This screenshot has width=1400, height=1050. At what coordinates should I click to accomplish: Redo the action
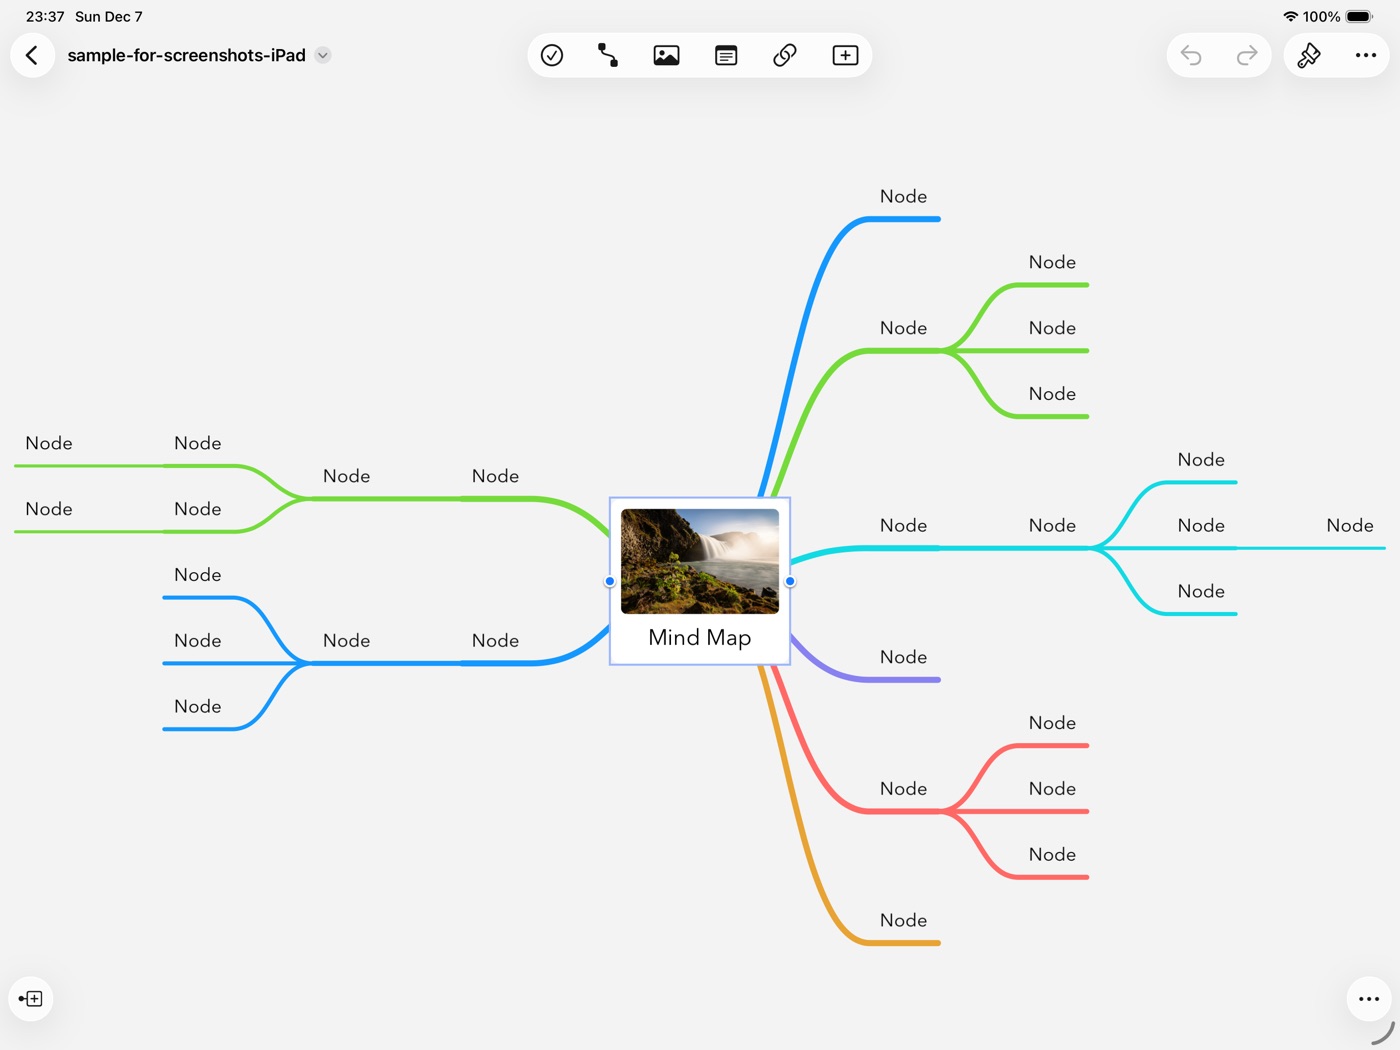click(1246, 55)
